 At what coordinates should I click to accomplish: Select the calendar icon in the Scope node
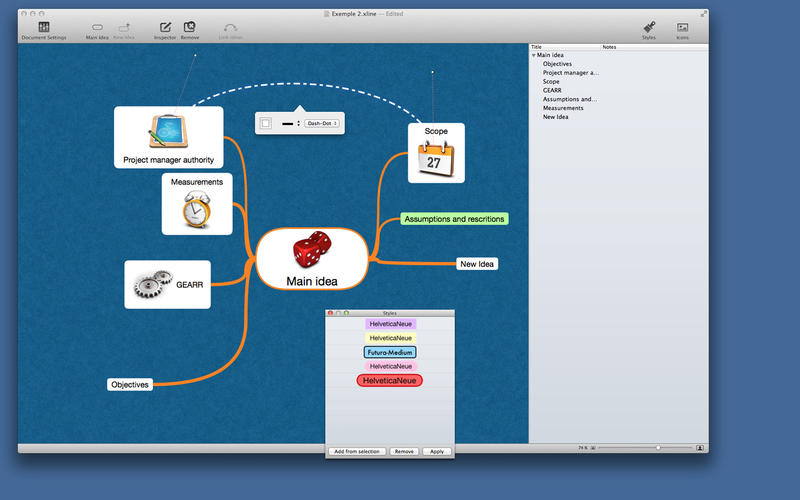[x=436, y=160]
